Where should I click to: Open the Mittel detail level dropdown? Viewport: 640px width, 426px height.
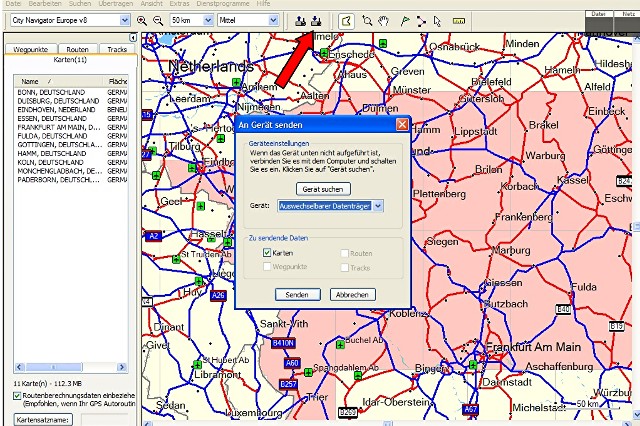(273, 20)
